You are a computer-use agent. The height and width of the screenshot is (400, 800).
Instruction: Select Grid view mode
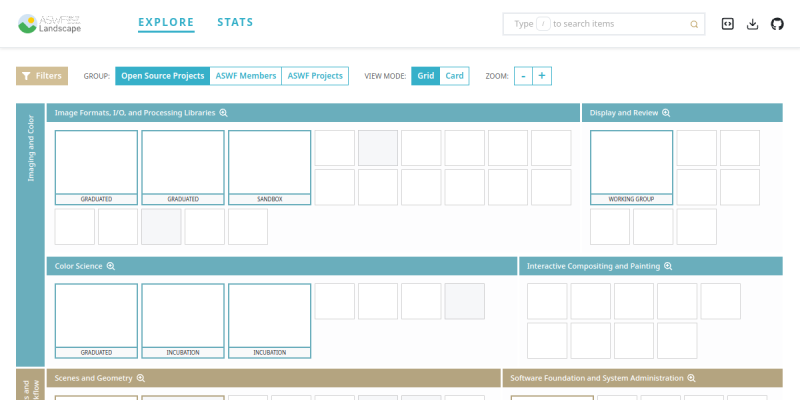(x=426, y=76)
